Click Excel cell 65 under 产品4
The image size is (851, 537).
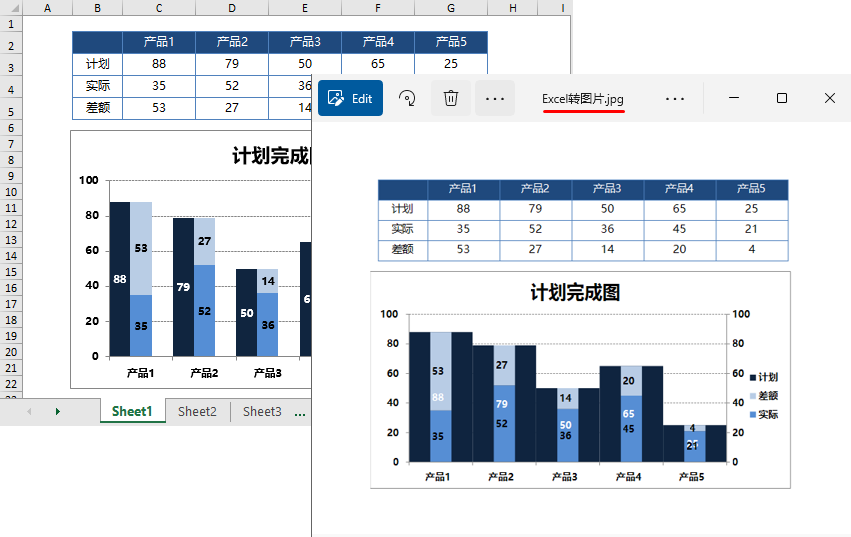coord(378,64)
